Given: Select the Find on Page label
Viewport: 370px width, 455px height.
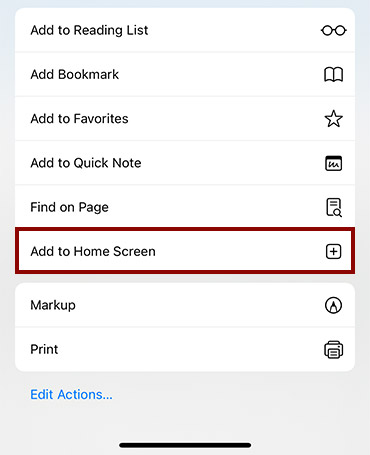Looking at the screenshot, I should pyautogui.click(x=69, y=207).
